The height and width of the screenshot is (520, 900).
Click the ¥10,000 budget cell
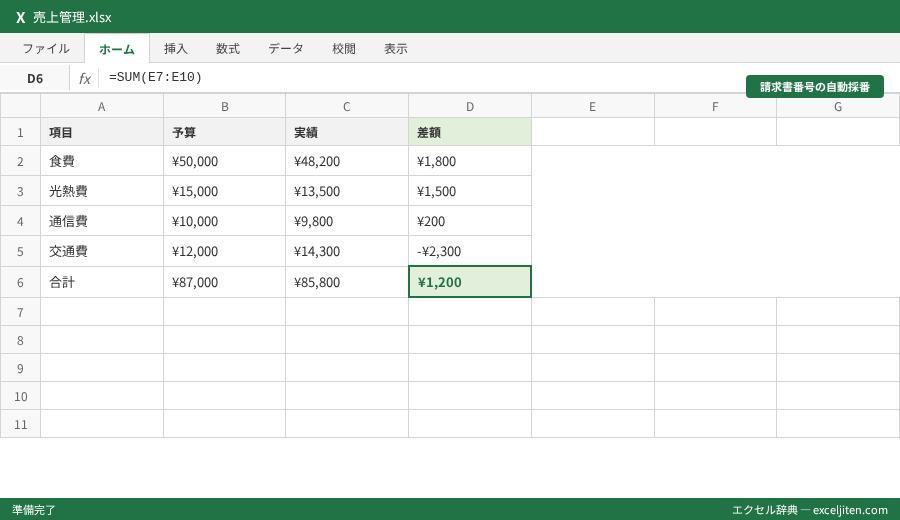point(224,221)
